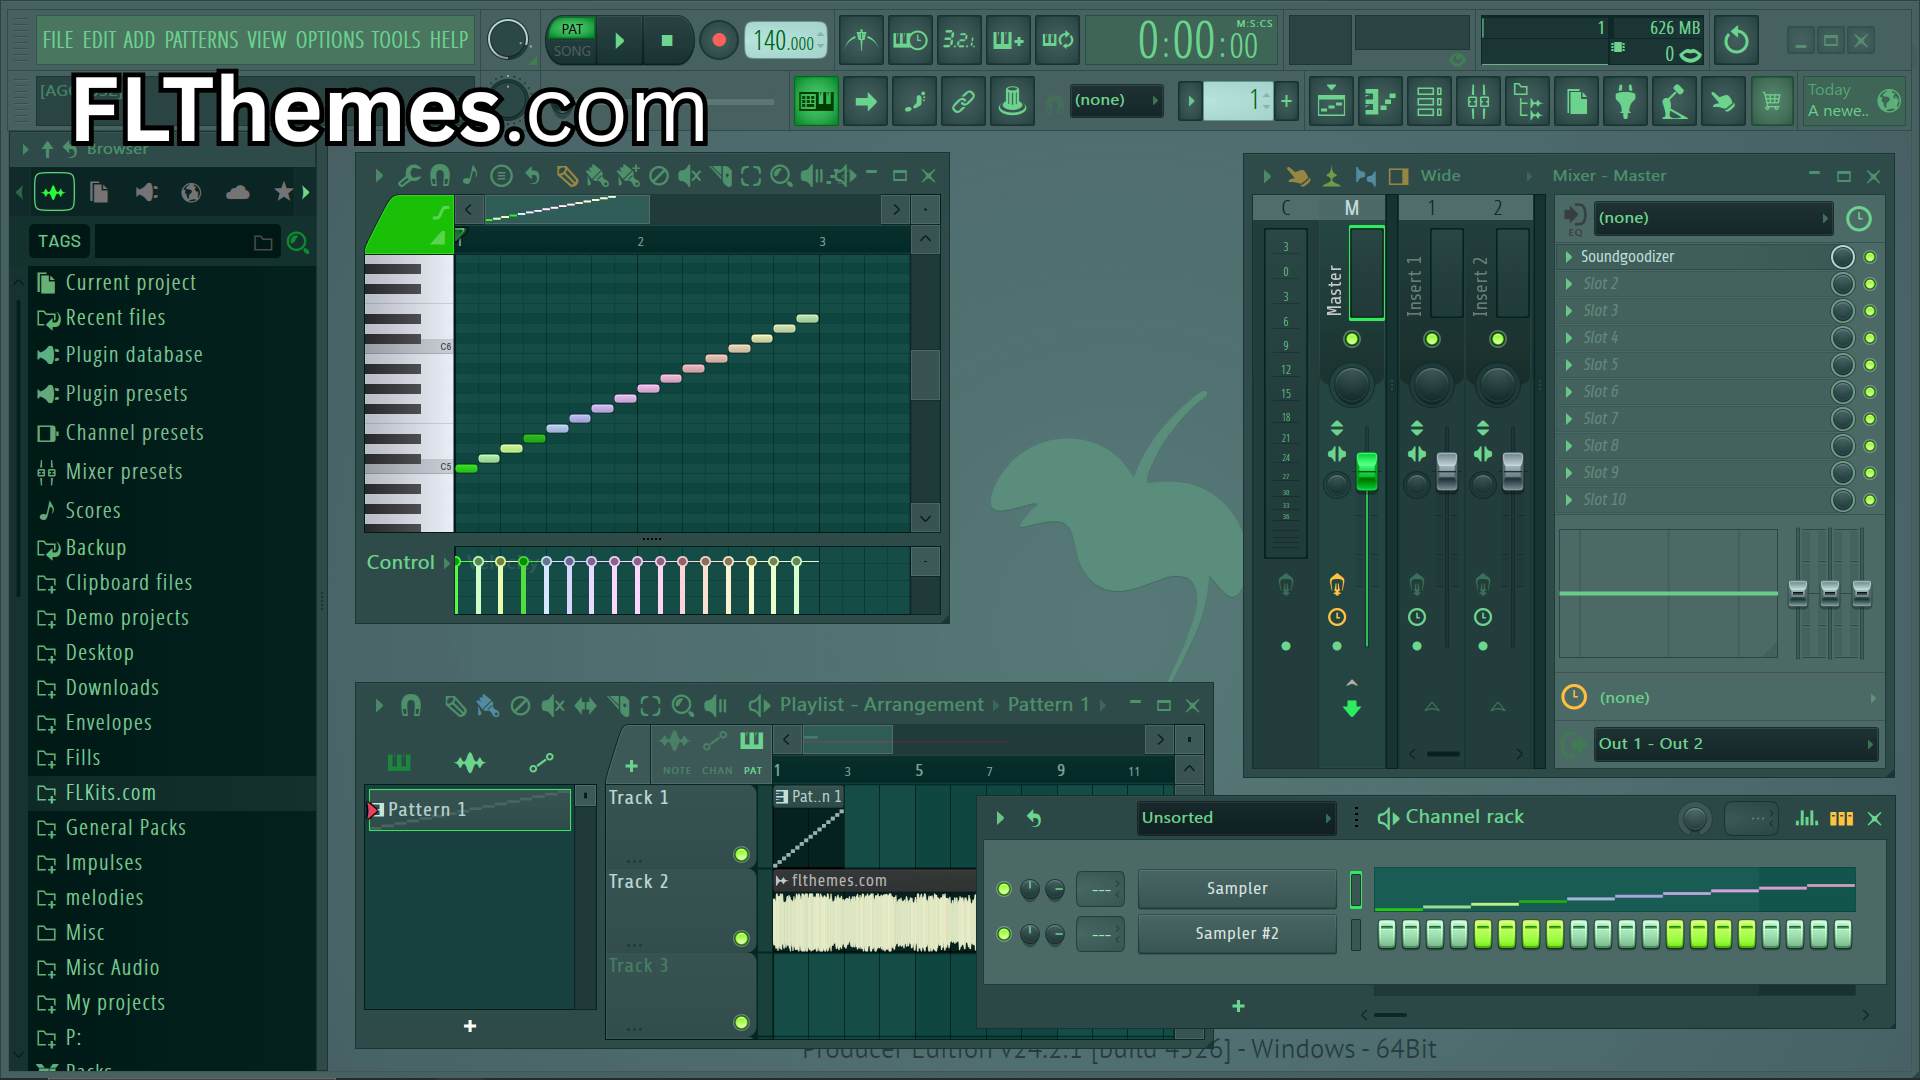Open the PATTERNS menu

click(202, 40)
